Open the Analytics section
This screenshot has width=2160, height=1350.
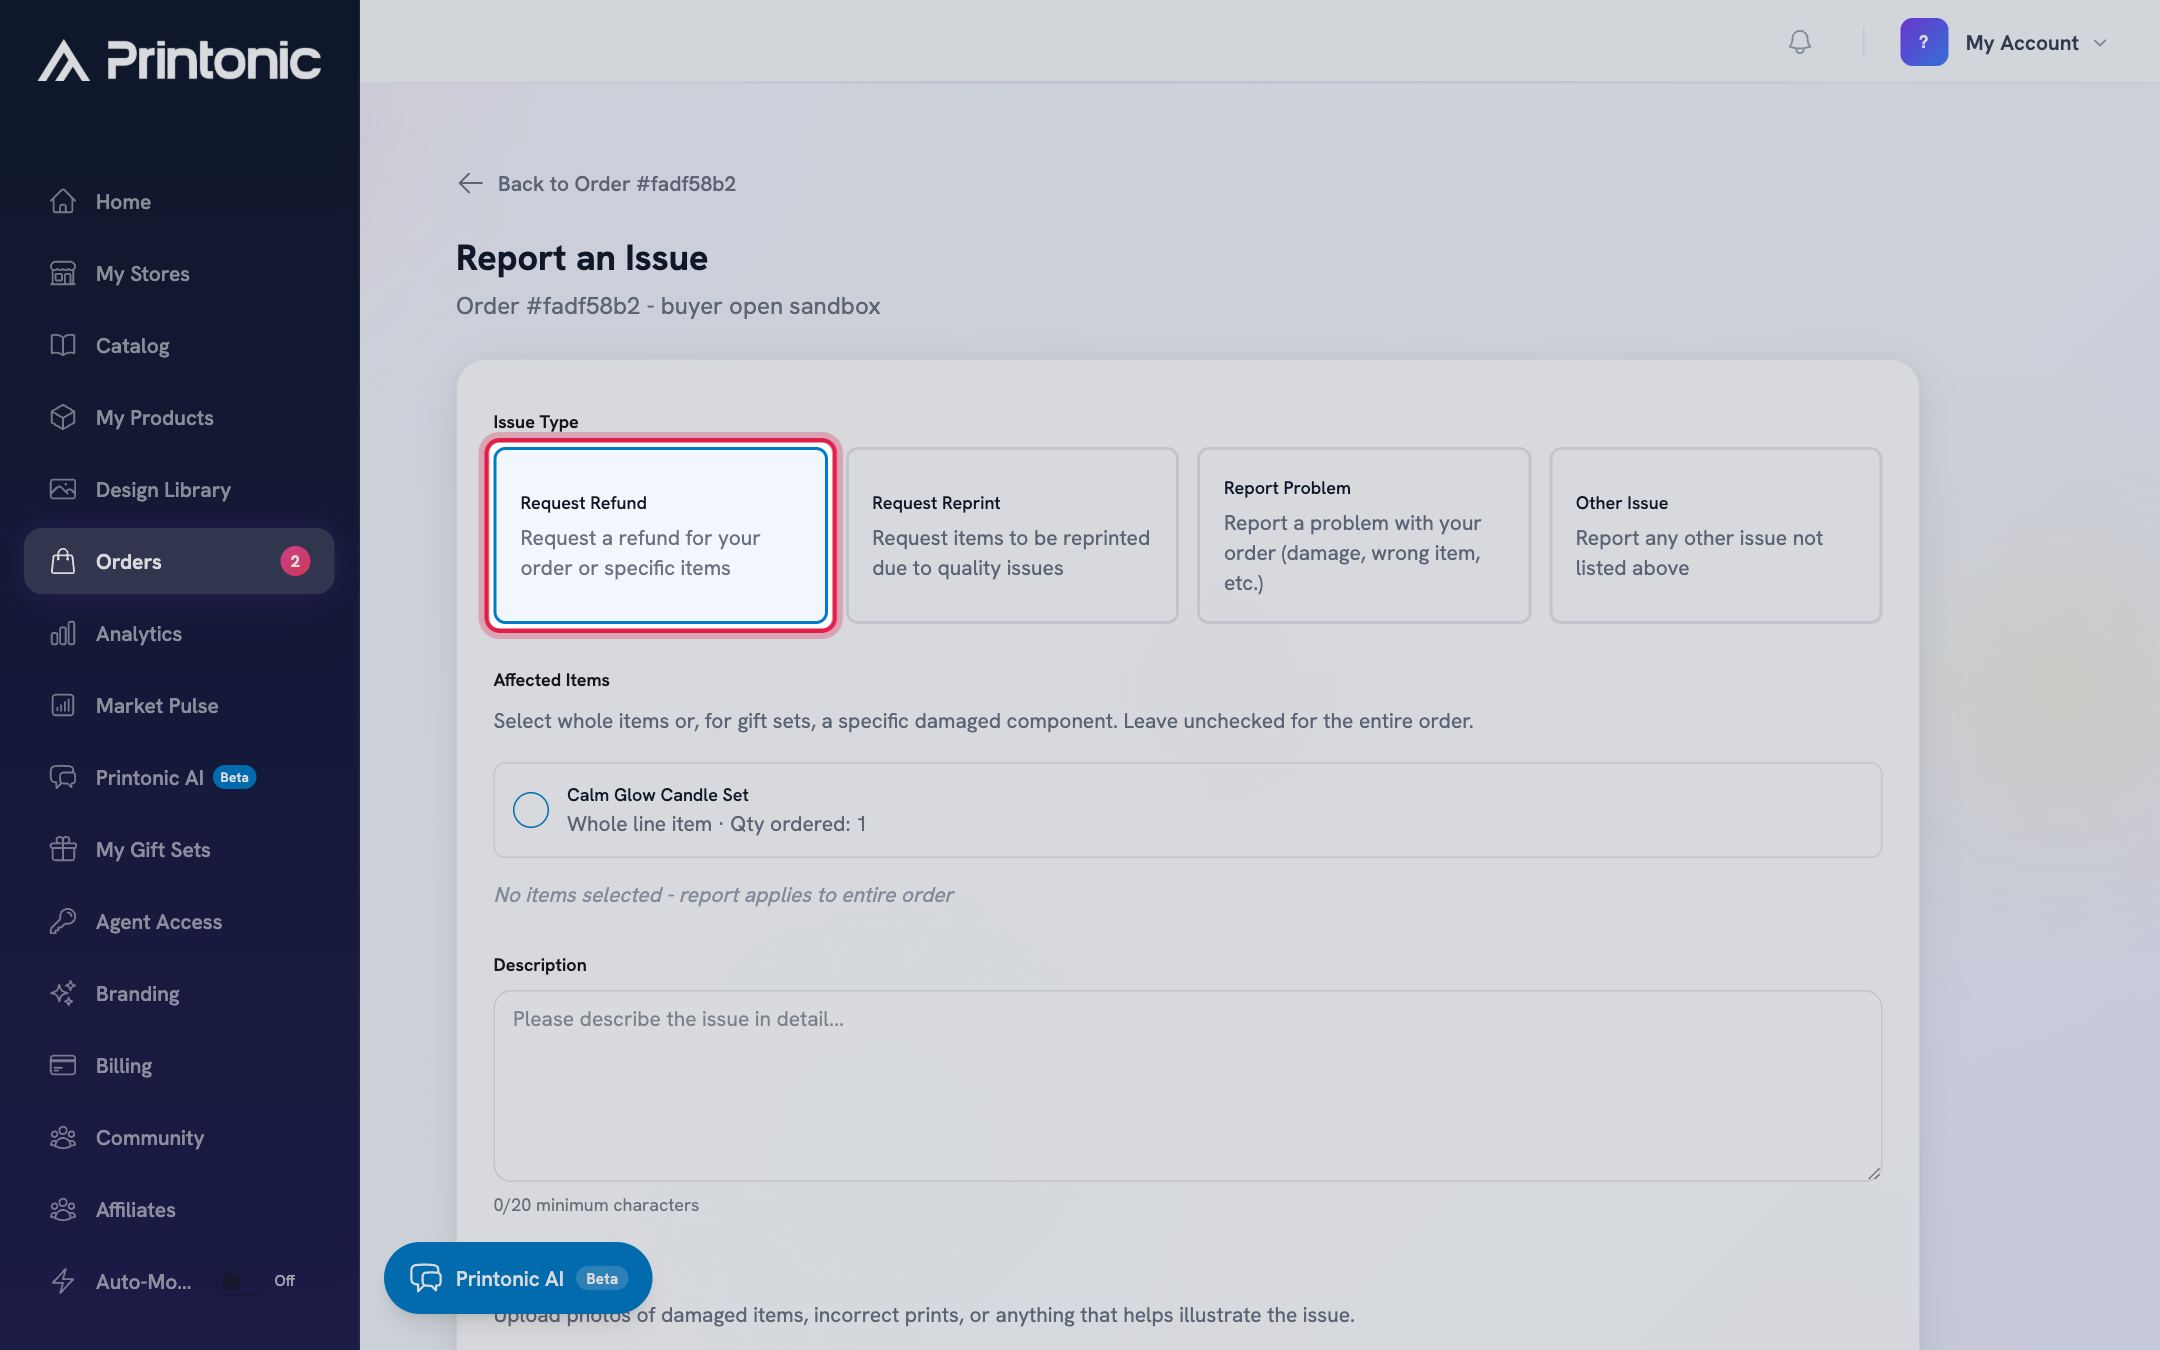(179, 633)
